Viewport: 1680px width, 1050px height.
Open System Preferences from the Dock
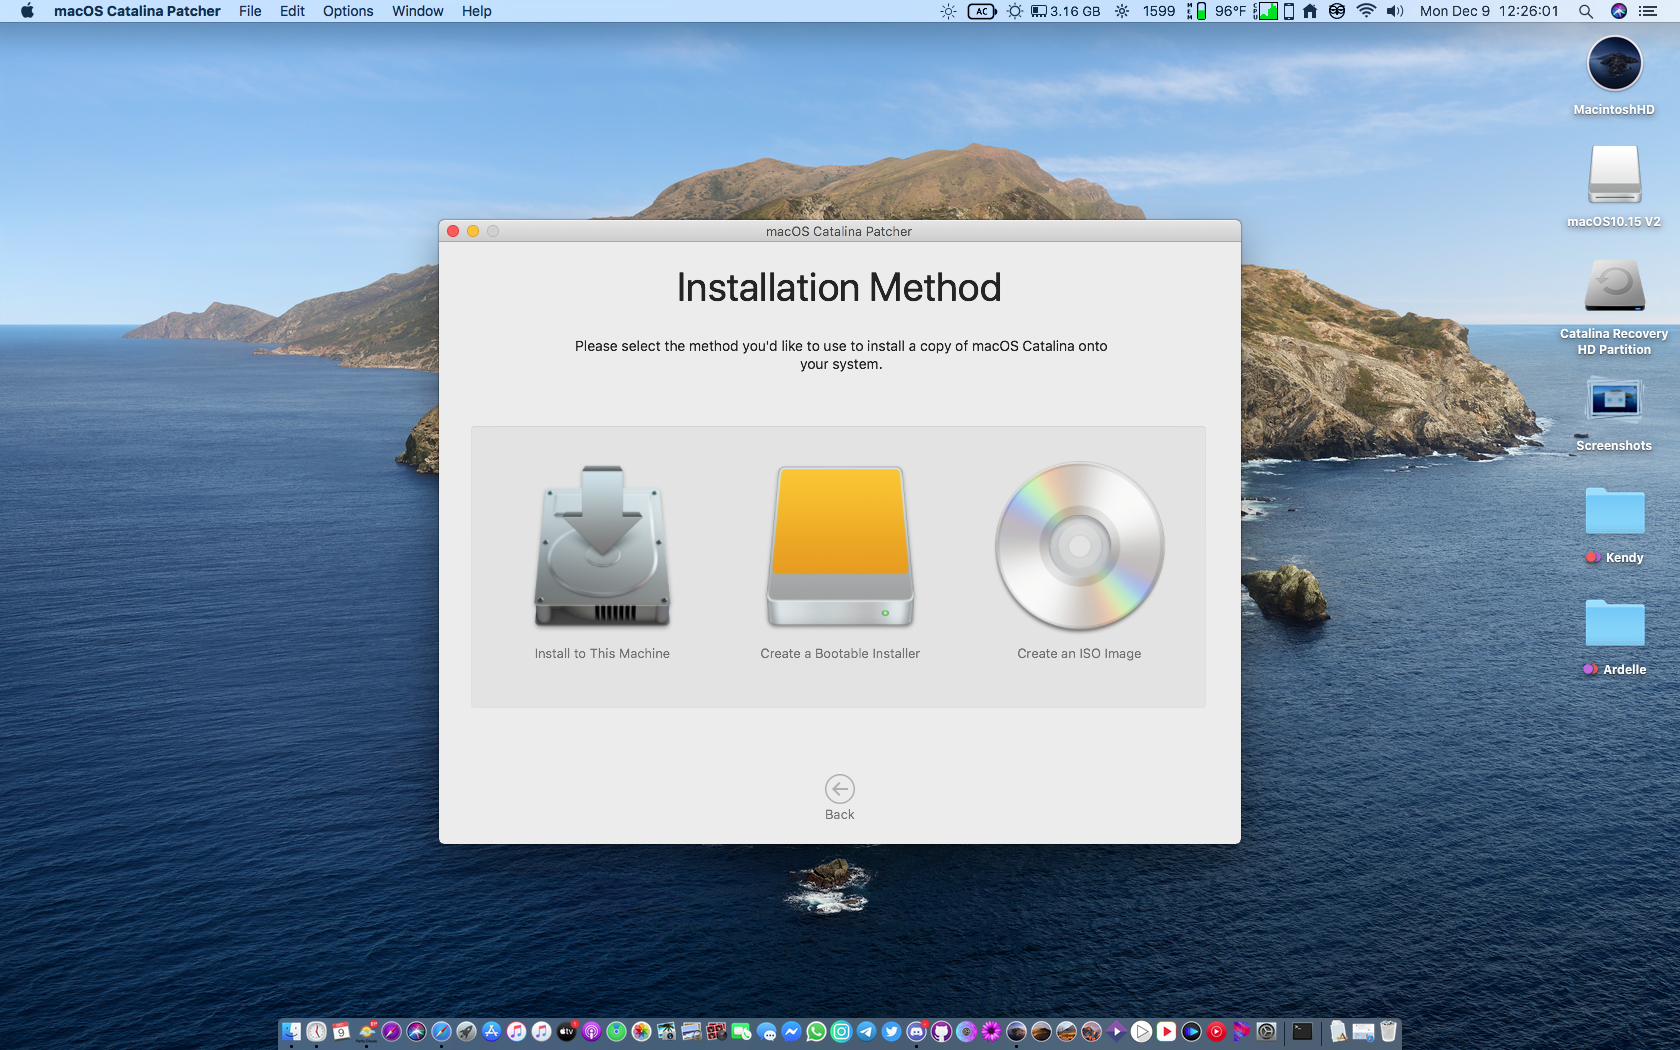click(1265, 1031)
